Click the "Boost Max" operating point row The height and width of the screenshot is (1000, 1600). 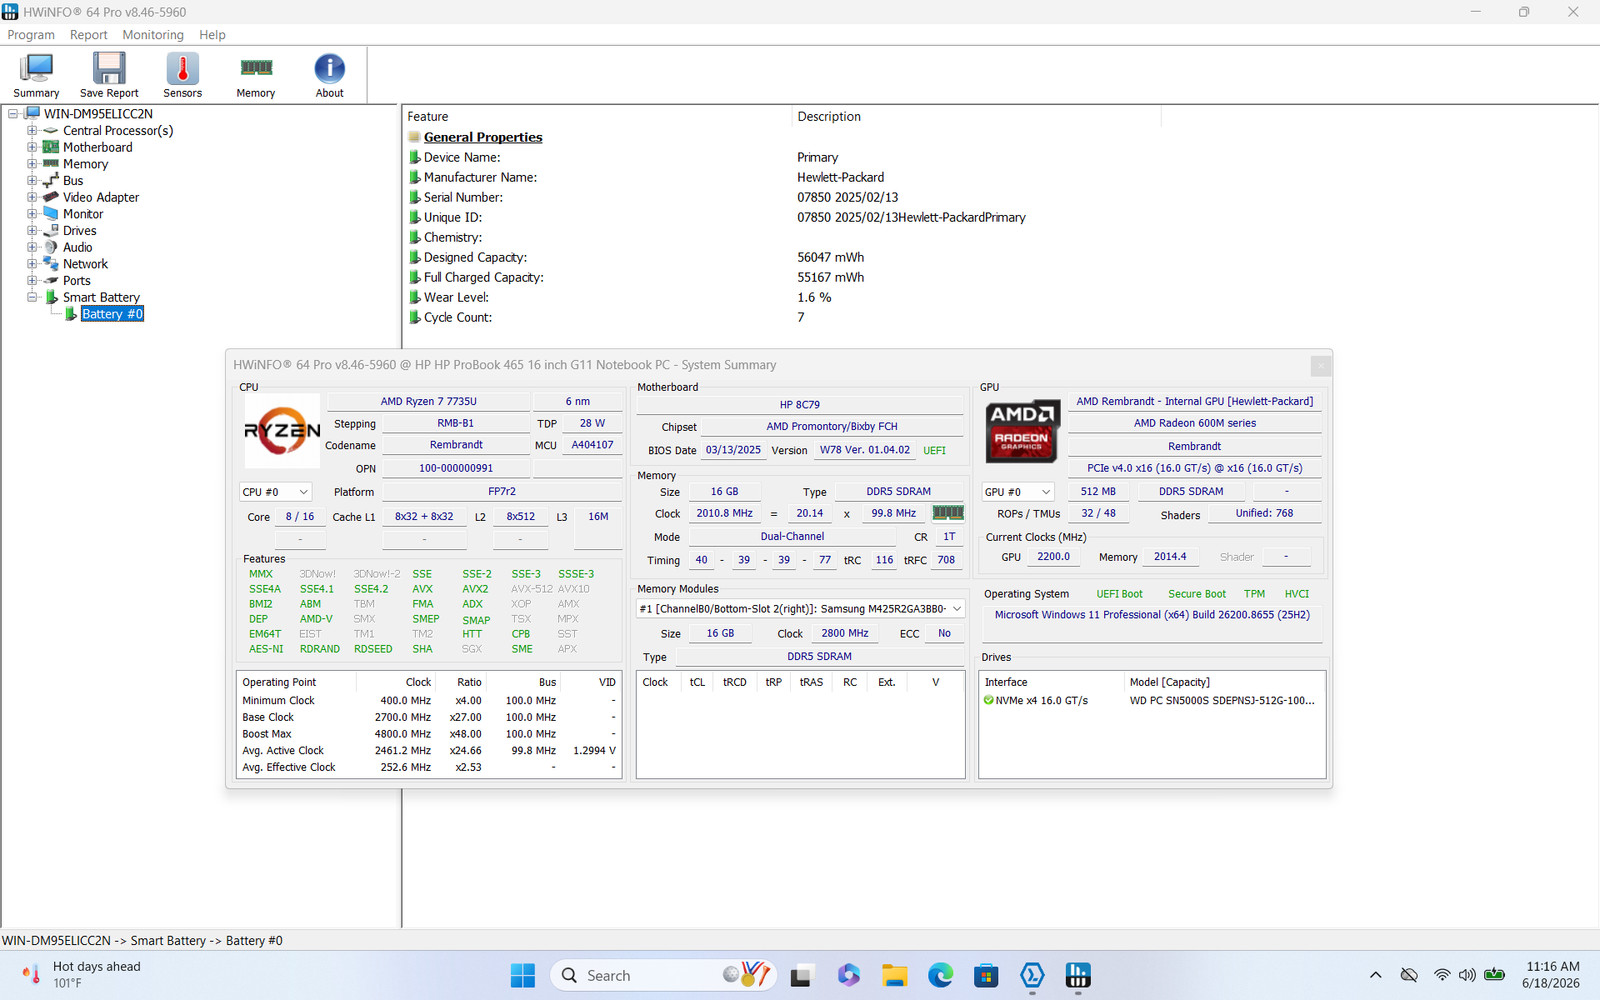pos(428,734)
